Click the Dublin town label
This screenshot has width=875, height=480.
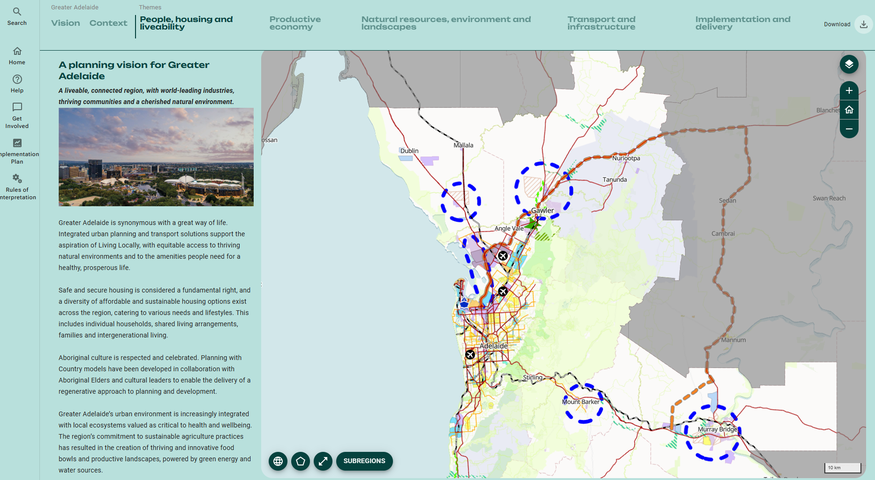pos(409,151)
